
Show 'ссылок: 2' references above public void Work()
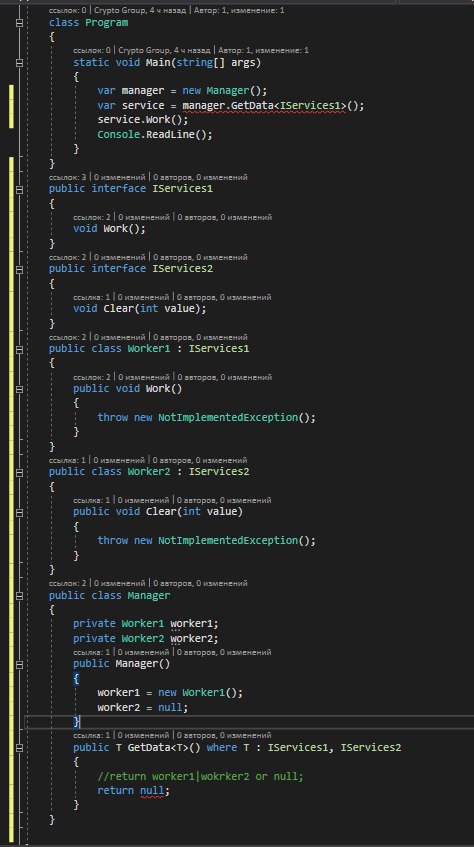point(92,377)
